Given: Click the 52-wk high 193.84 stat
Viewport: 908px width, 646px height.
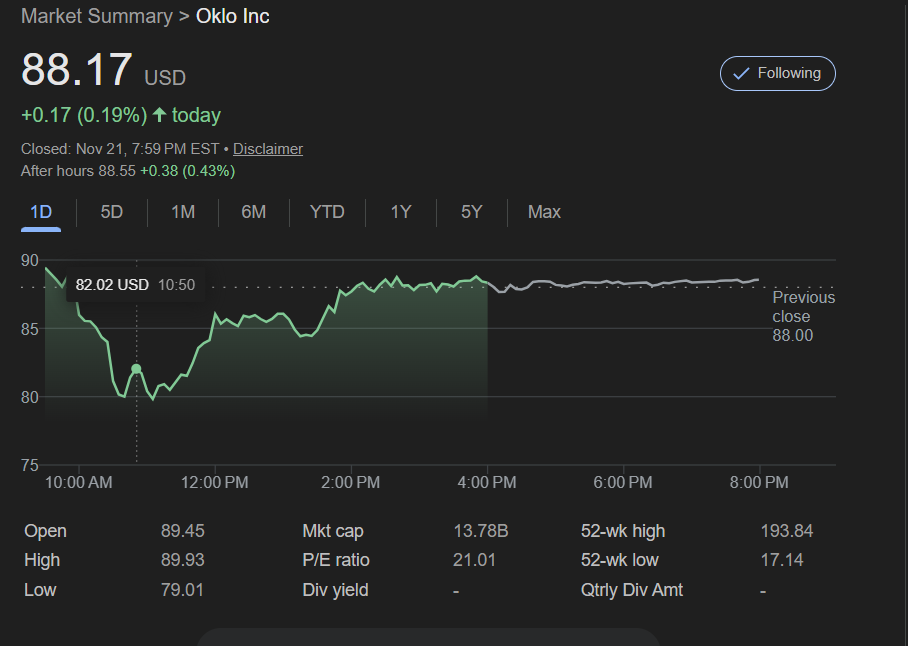Looking at the screenshot, I should pos(787,531).
